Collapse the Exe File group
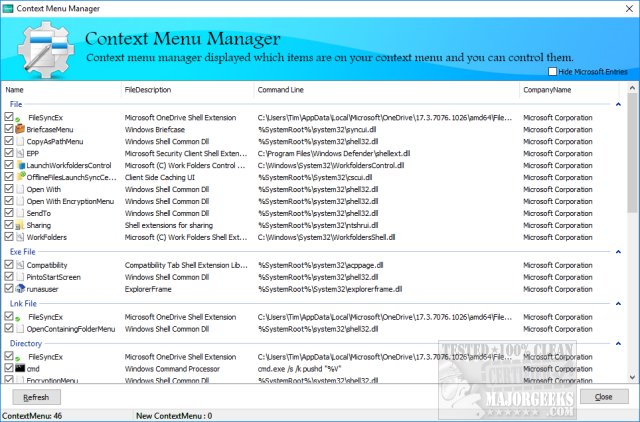This screenshot has width=640, height=422. coord(618,252)
